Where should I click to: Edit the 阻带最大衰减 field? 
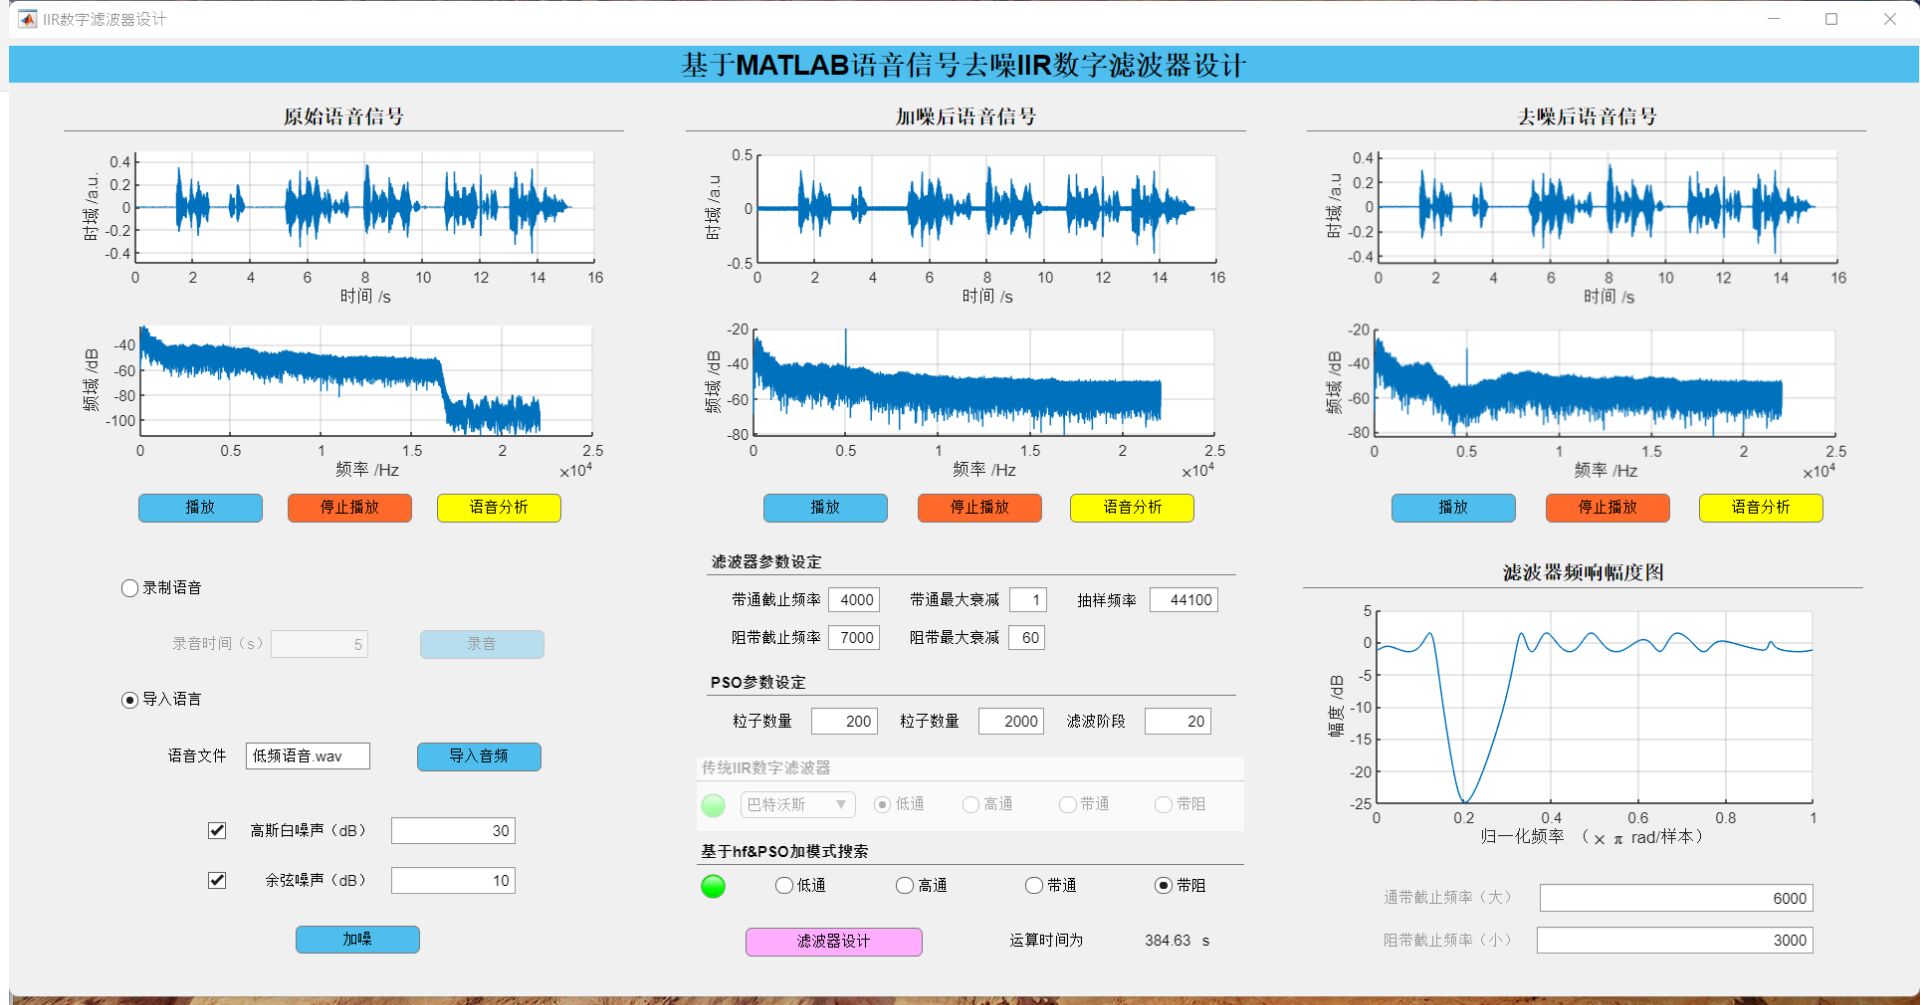click(x=1027, y=638)
